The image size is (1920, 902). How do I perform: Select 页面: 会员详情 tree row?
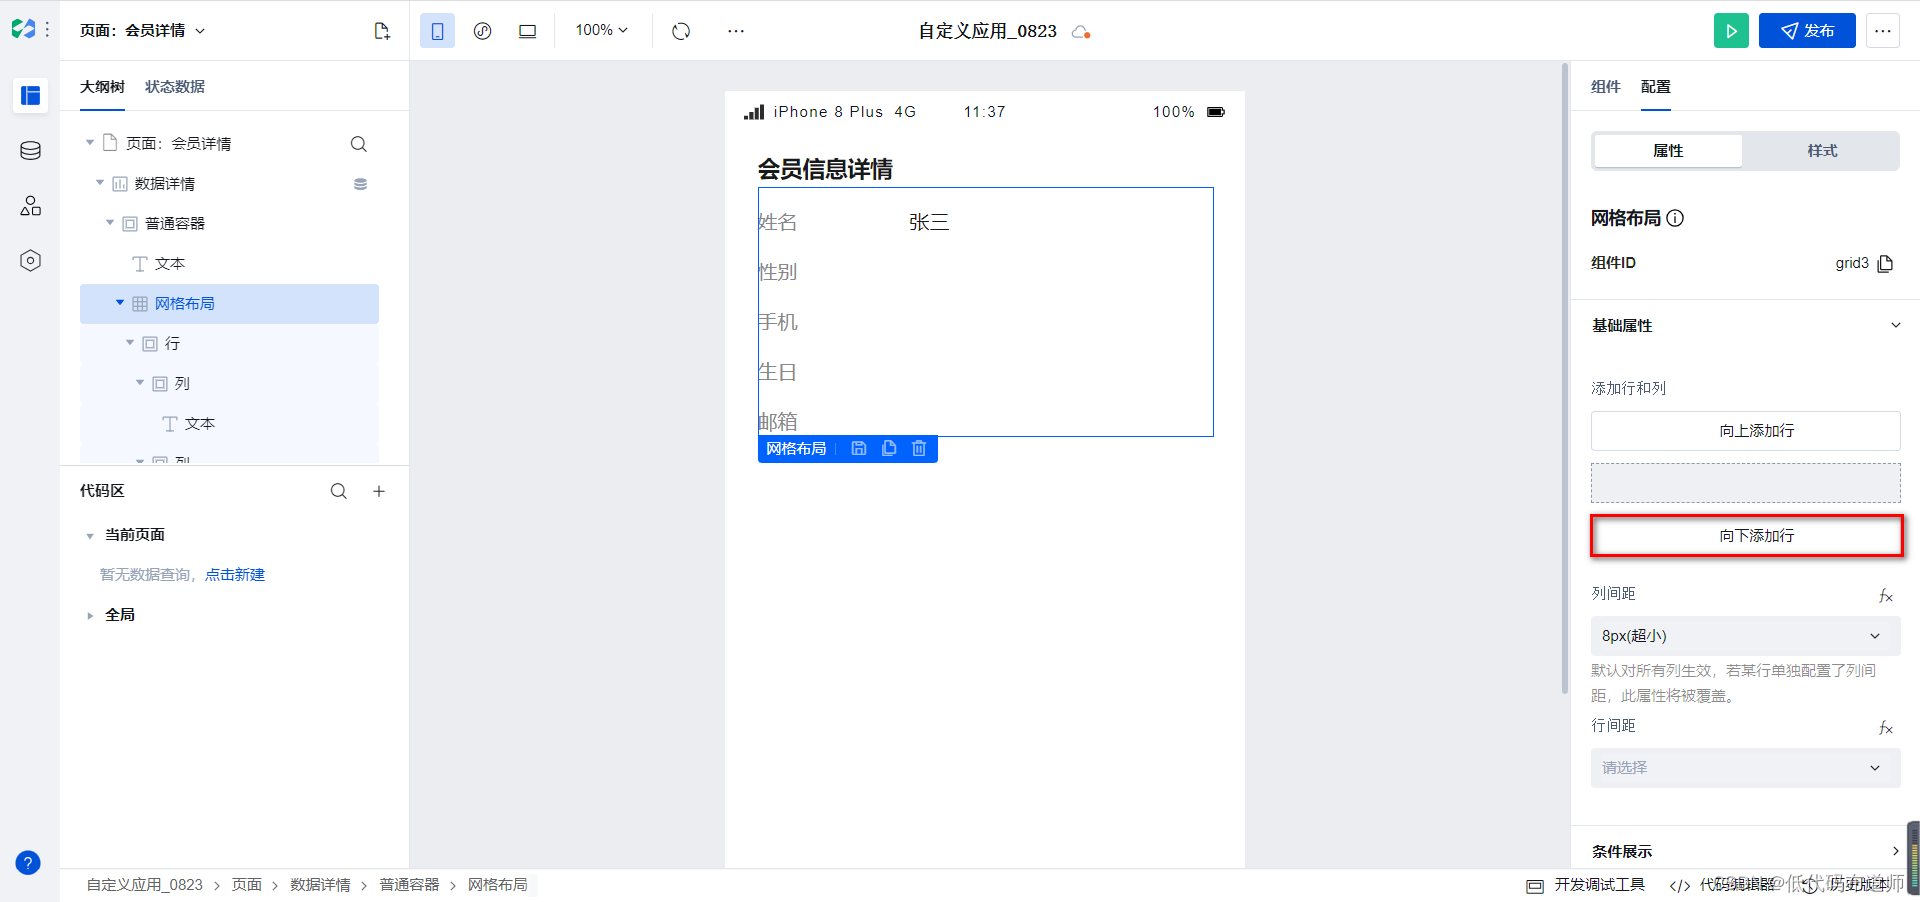[x=229, y=144]
